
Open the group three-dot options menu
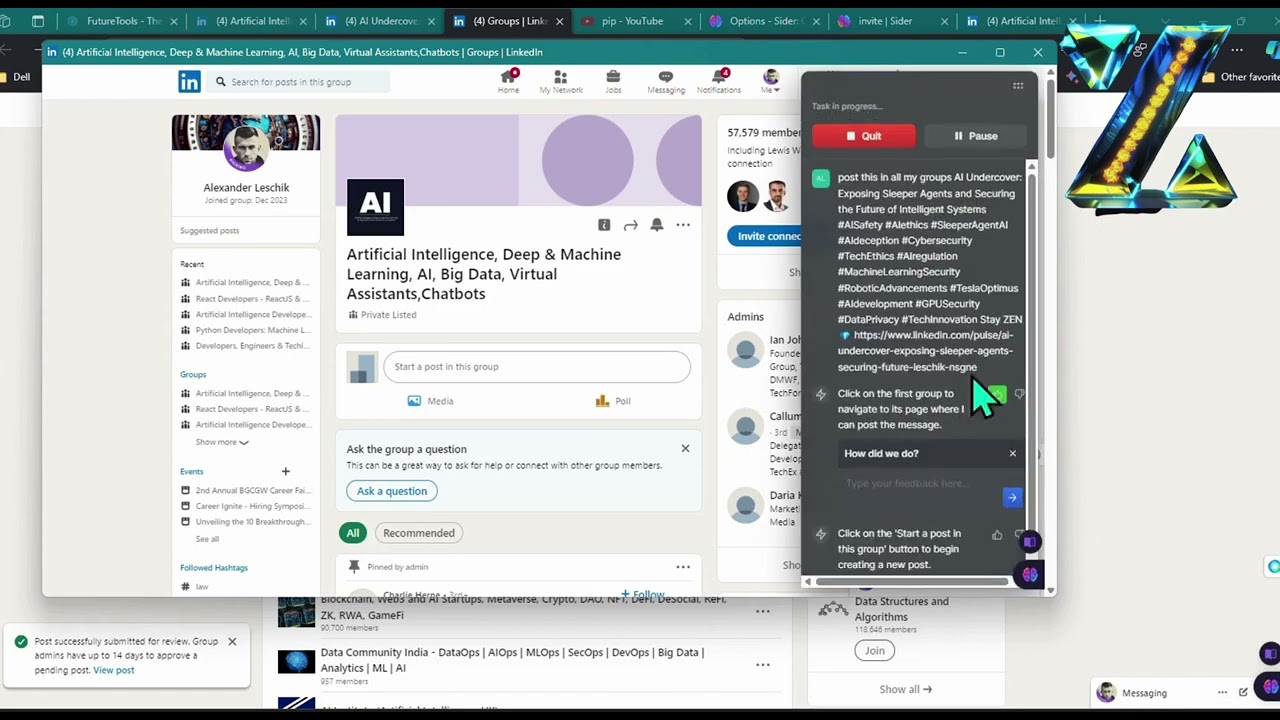tap(683, 225)
